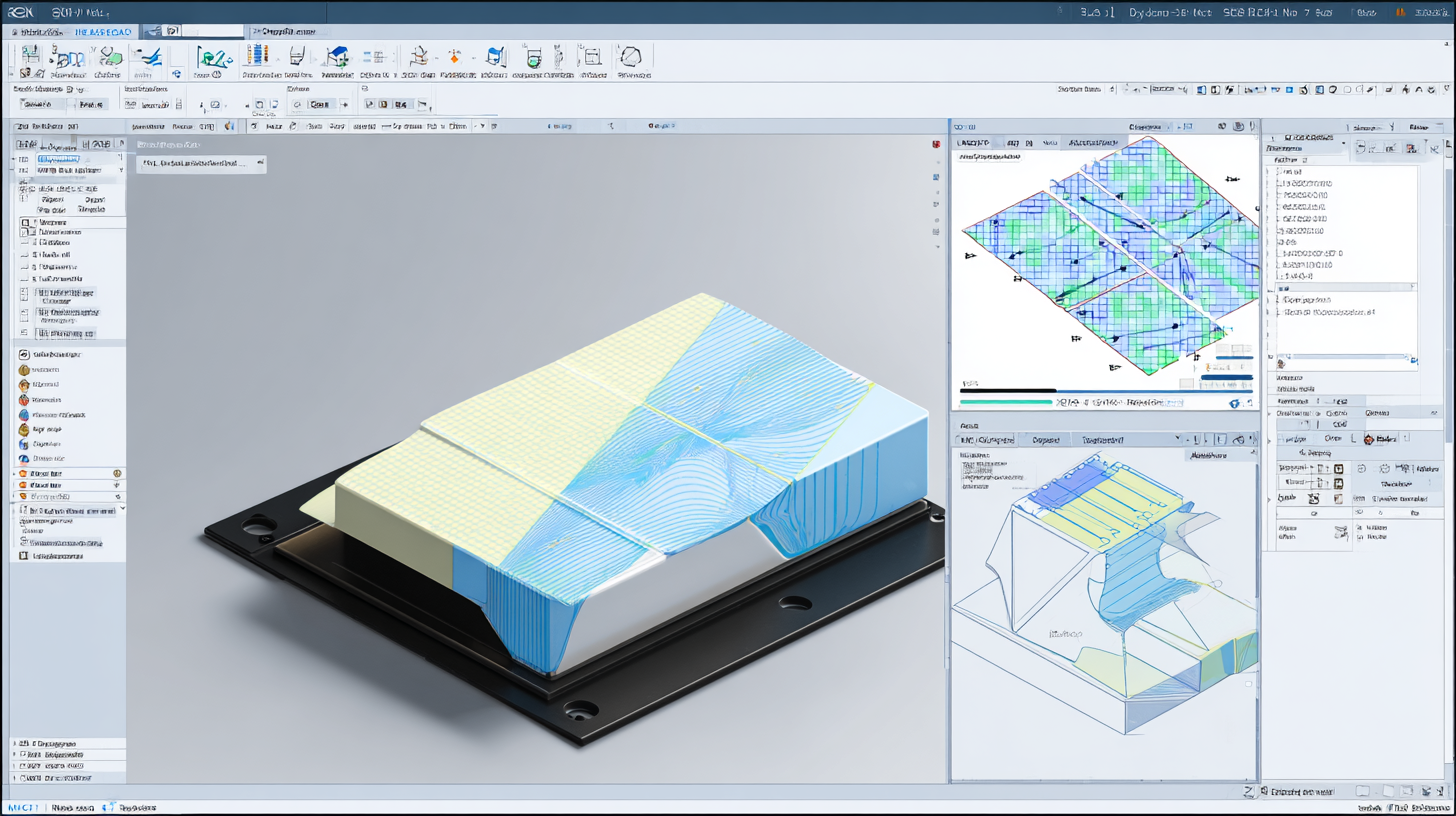Switch to the second tab of lower-right viewport
Viewport: 1456px width, 816px height.
(1046, 440)
